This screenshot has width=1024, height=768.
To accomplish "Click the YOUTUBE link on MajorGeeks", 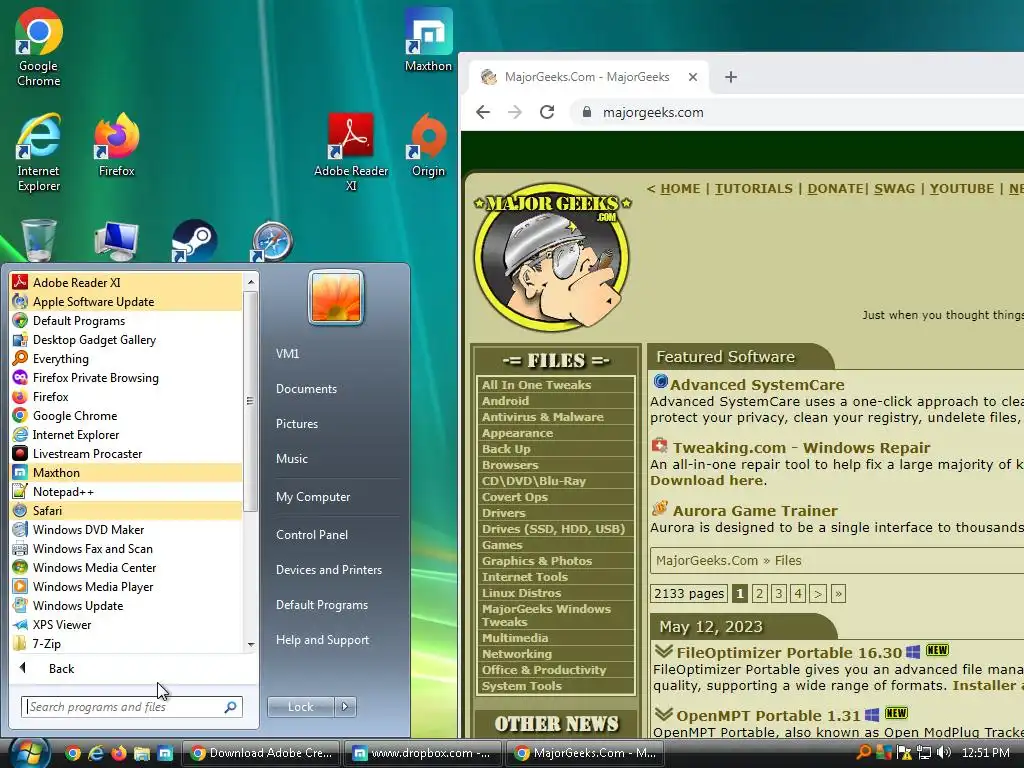I will click(961, 189).
